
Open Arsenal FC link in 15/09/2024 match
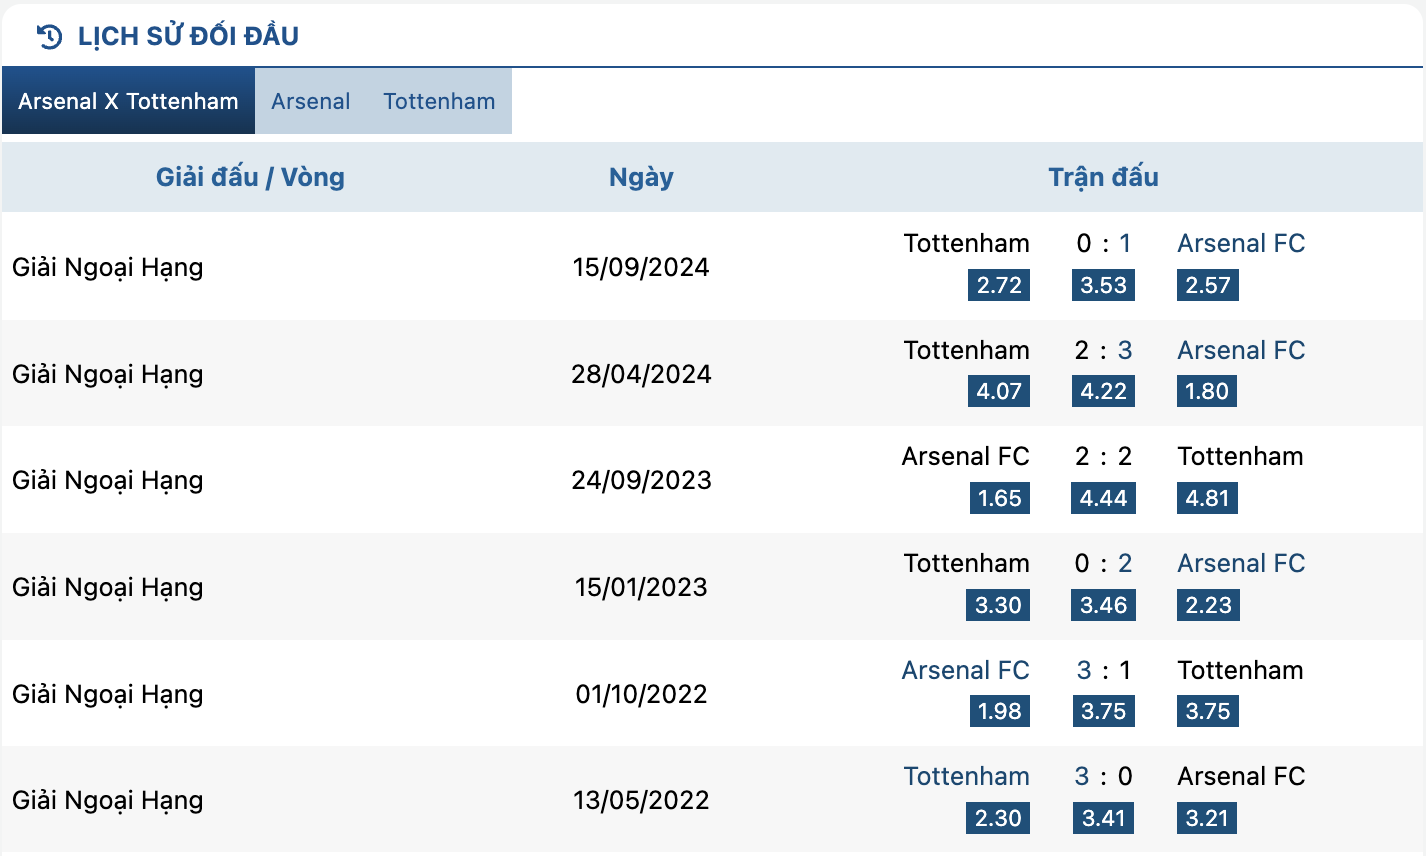(x=1241, y=243)
